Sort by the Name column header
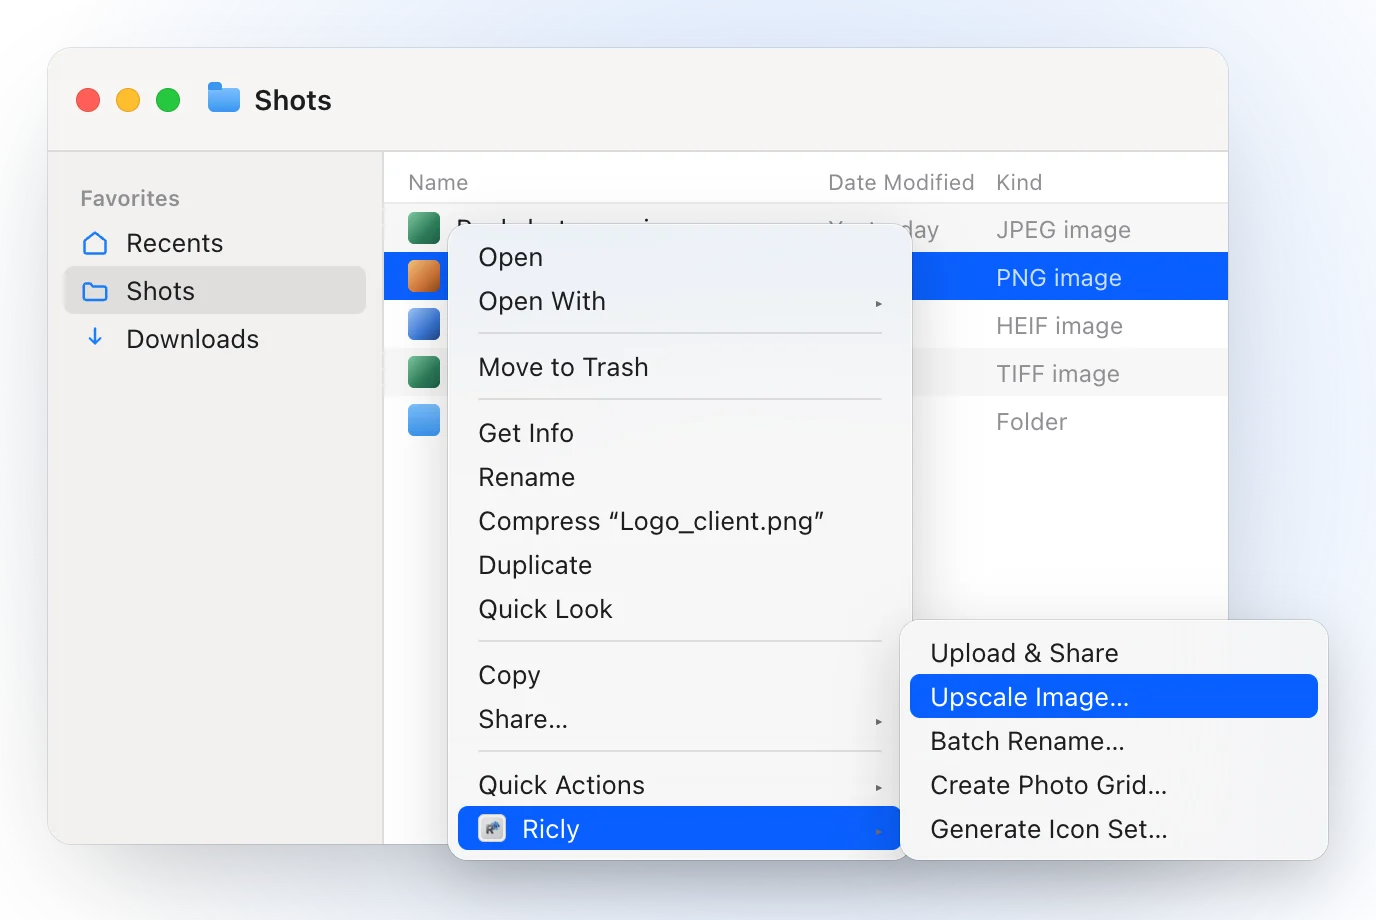This screenshot has height=920, width=1376. point(438,182)
